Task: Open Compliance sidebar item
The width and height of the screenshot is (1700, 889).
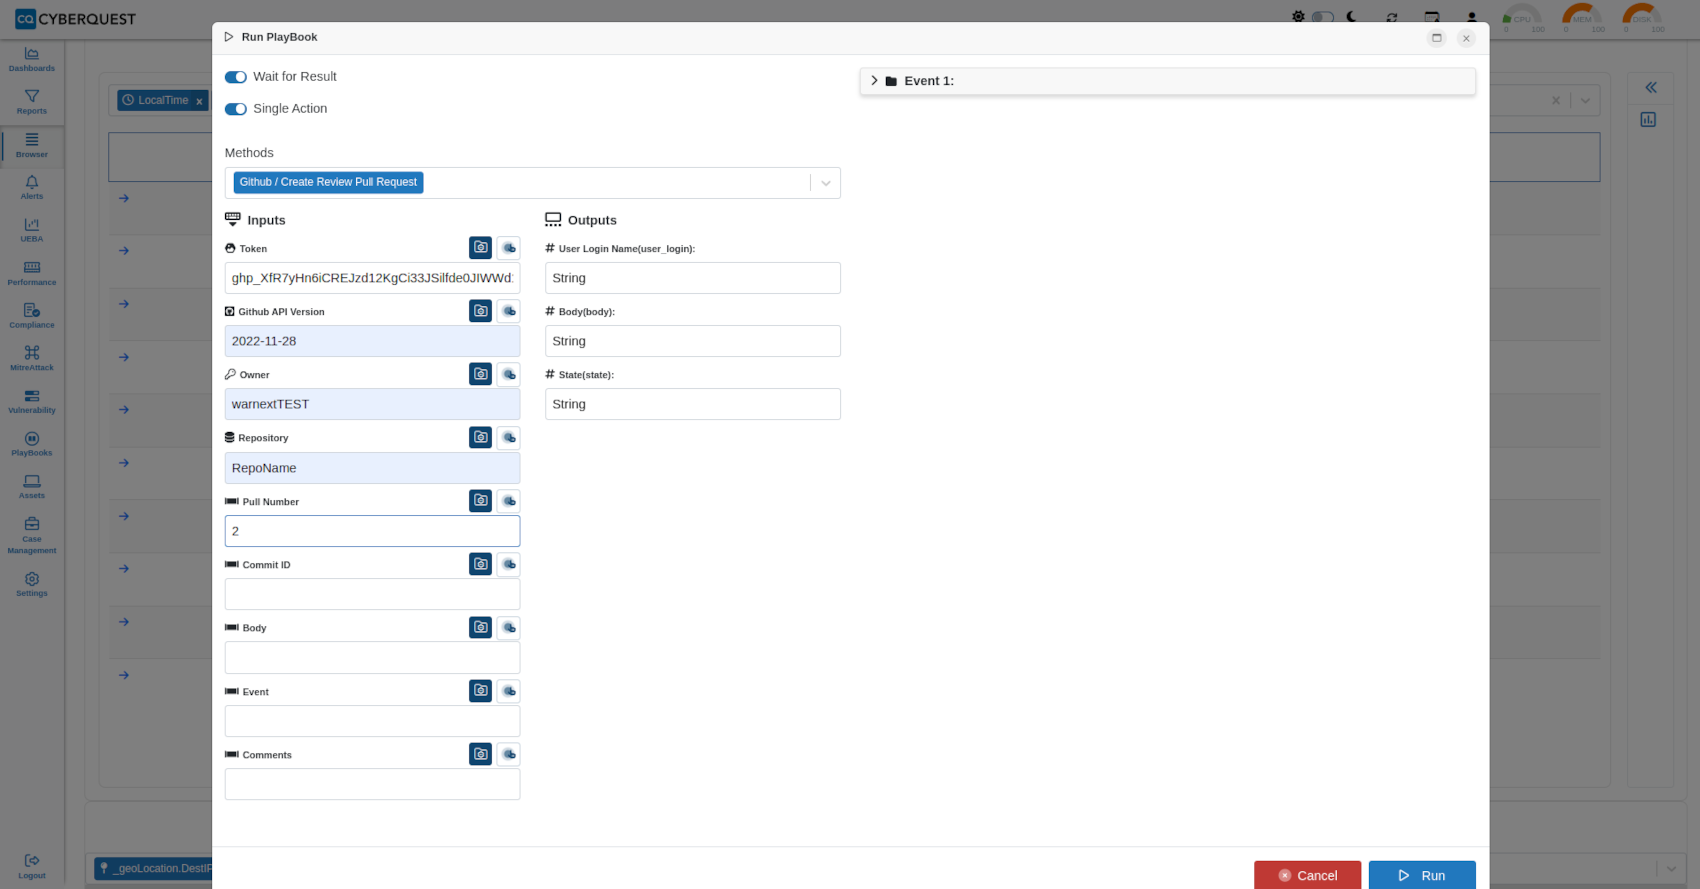Action: coord(32,316)
